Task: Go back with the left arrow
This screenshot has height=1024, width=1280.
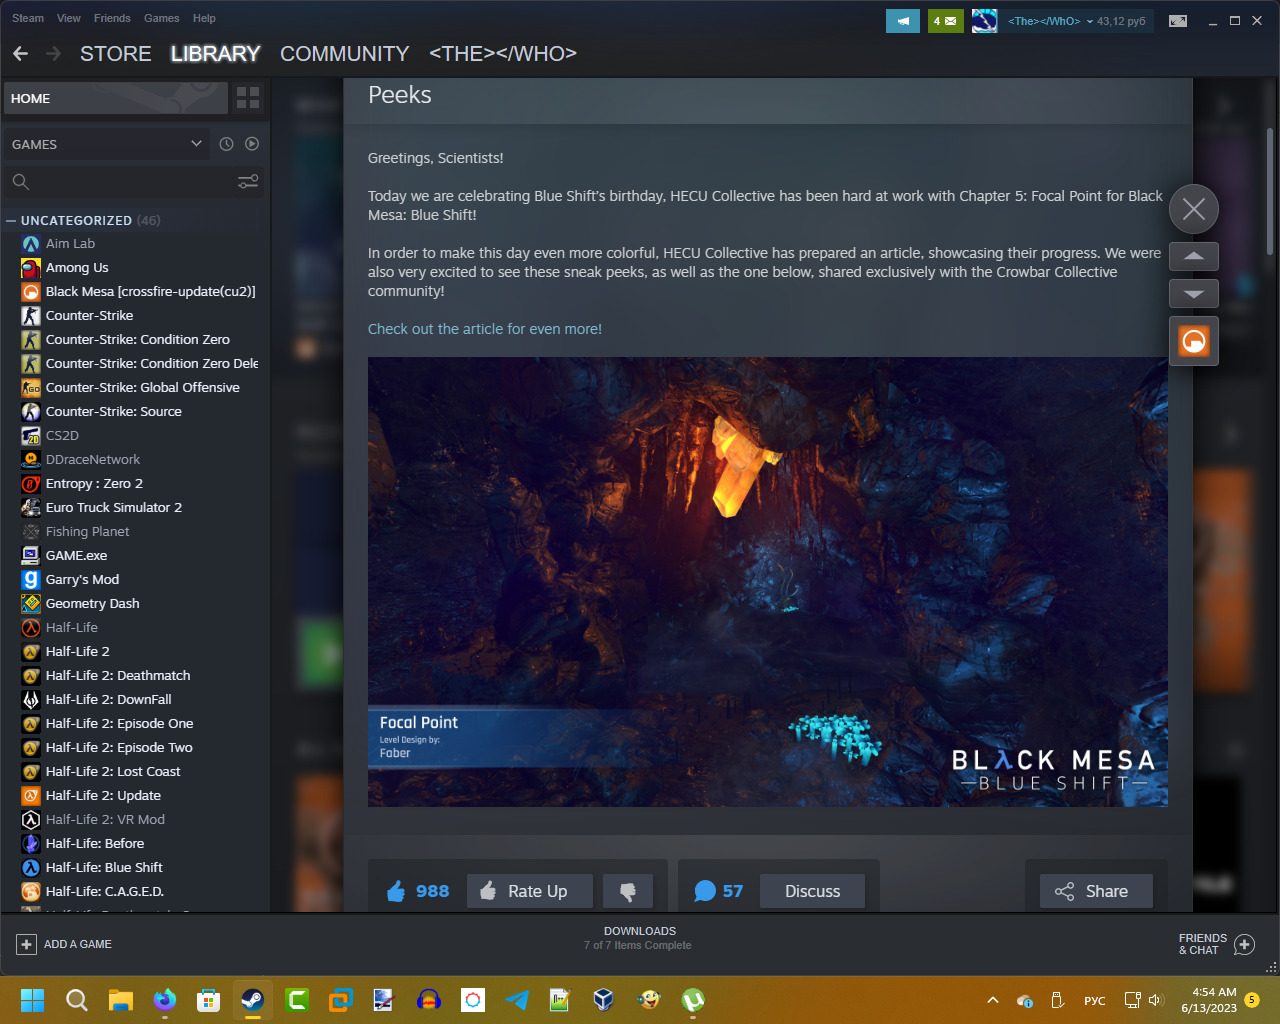Action: 20,54
